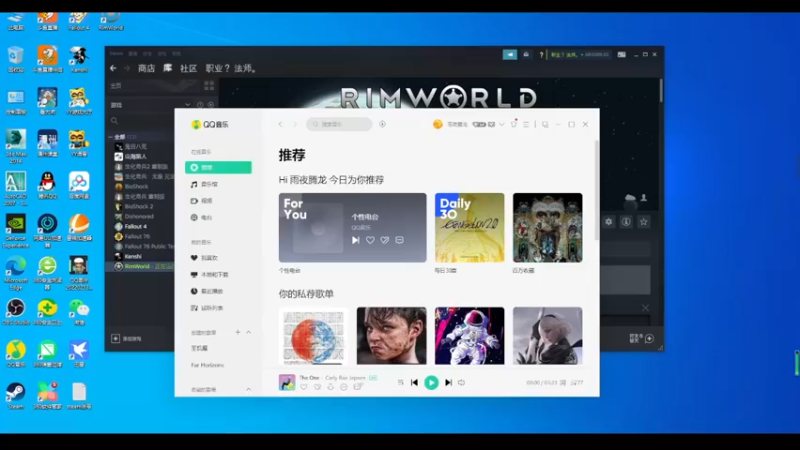Select Kenshi in Steam library list
800x450 pixels.
coord(133,256)
